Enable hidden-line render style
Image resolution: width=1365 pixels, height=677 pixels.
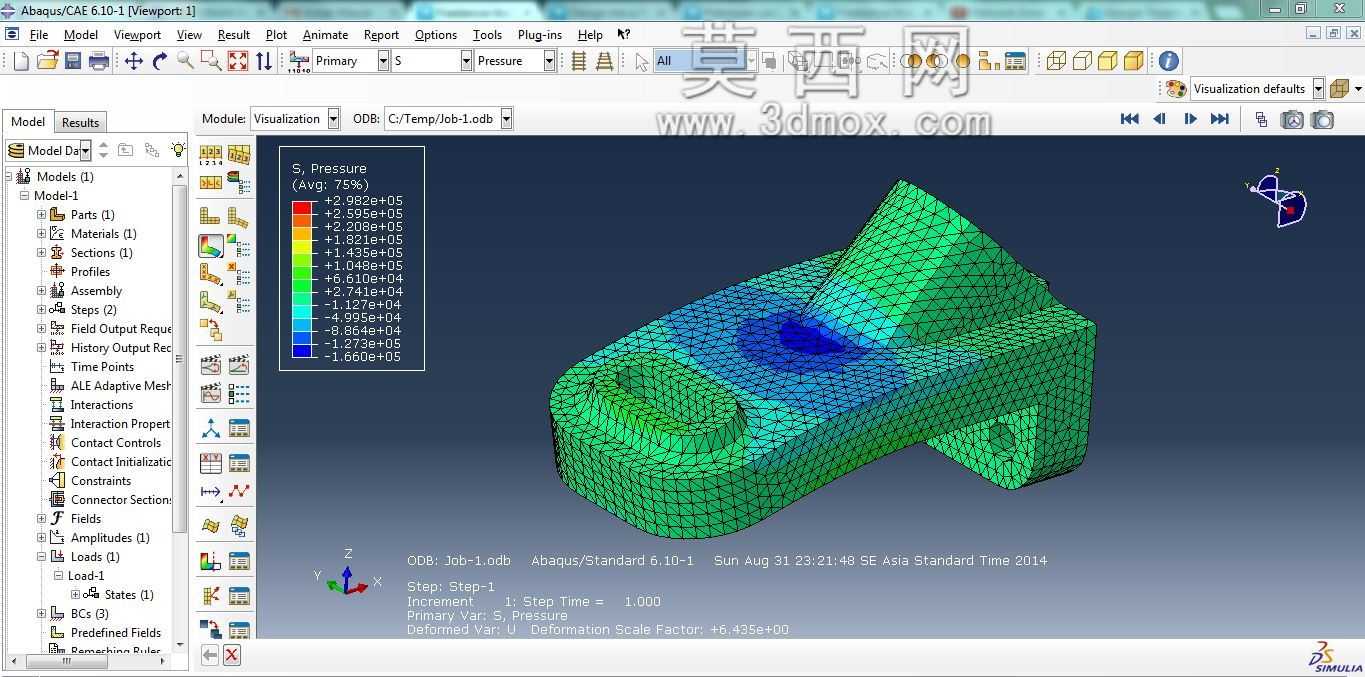[1082, 61]
